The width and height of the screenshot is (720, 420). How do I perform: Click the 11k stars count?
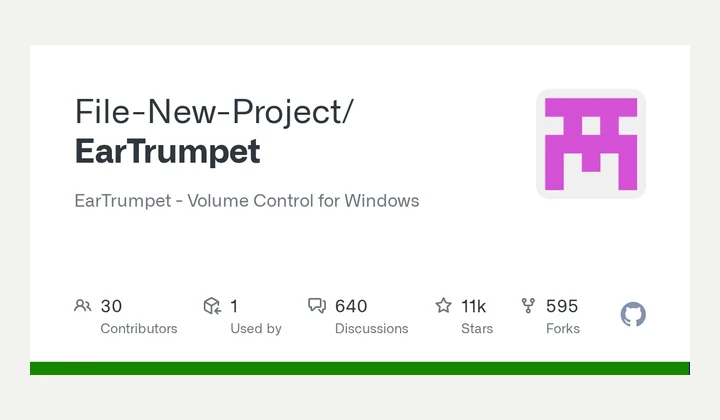point(473,306)
